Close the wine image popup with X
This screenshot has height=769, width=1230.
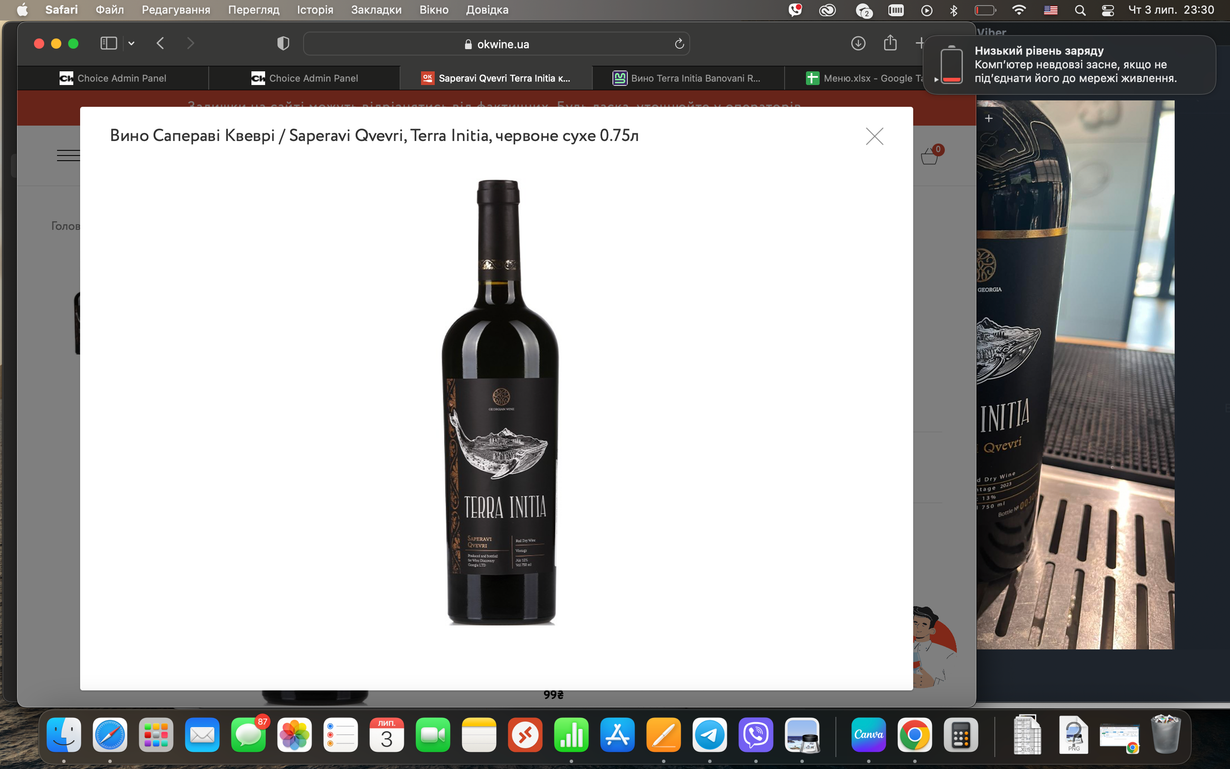click(875, 136)
